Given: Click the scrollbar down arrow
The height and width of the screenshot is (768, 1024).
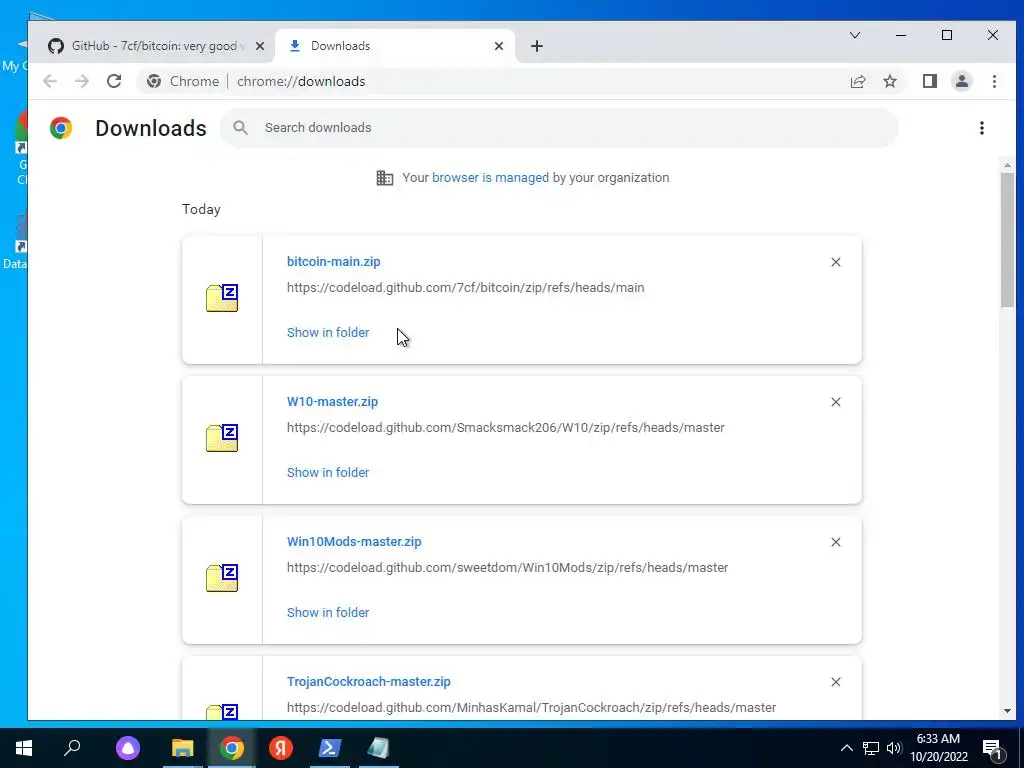Looking at the screenshot, I should 1007,711.
